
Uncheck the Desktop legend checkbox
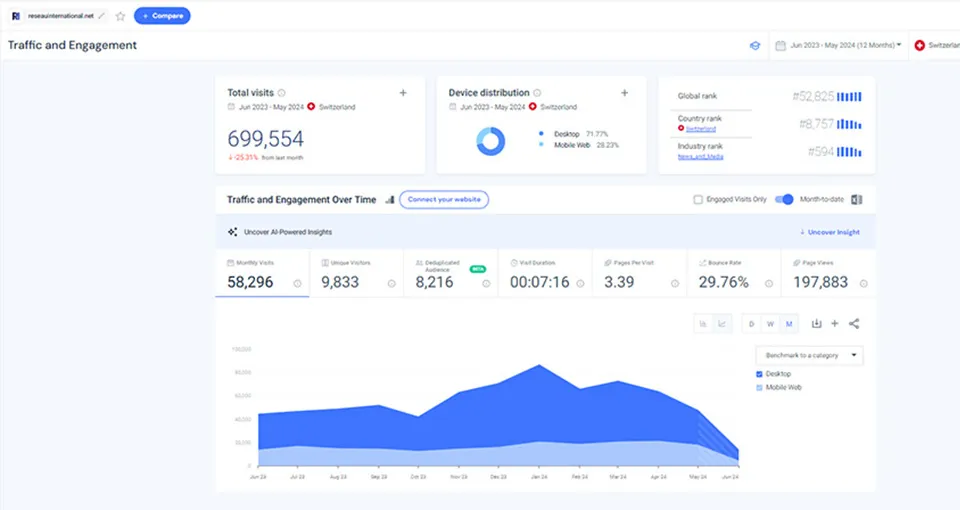(760, 374)
